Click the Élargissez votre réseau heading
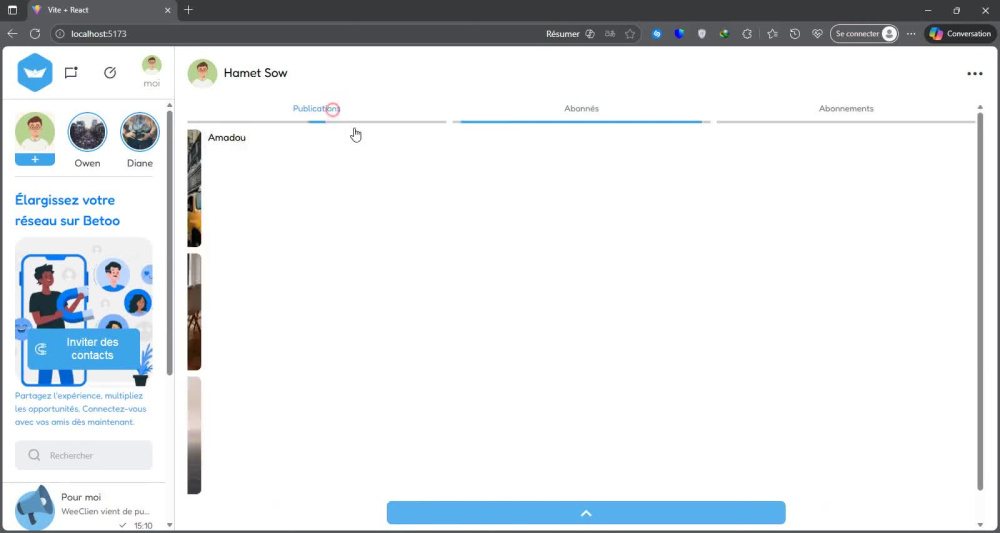 click(68, 210)
